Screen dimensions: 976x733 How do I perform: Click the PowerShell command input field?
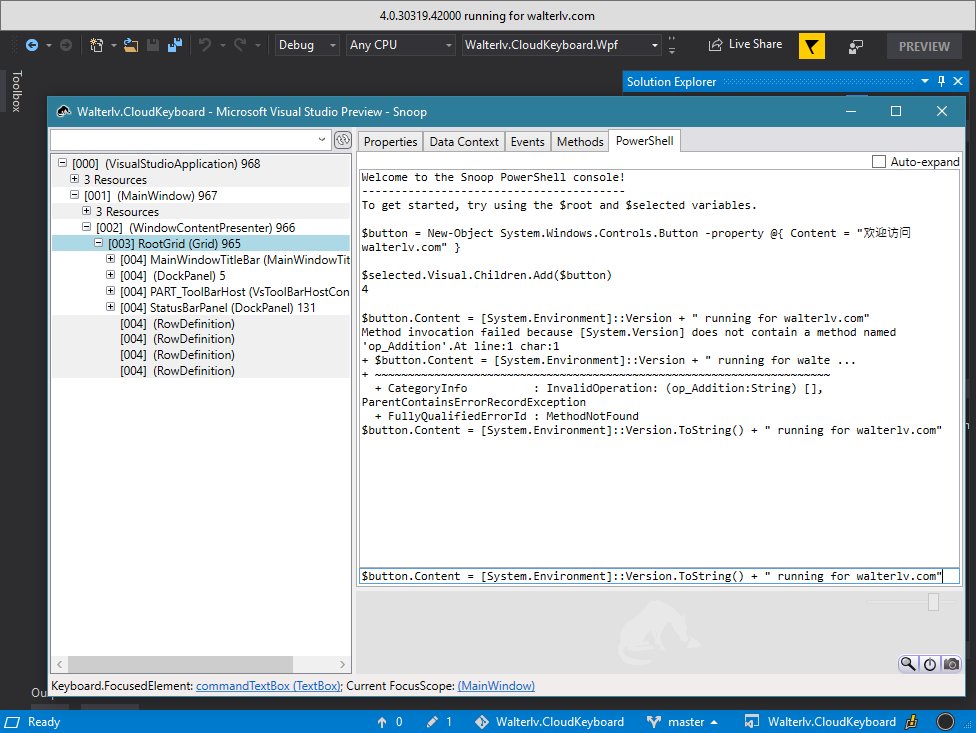[x=658, y=577]
